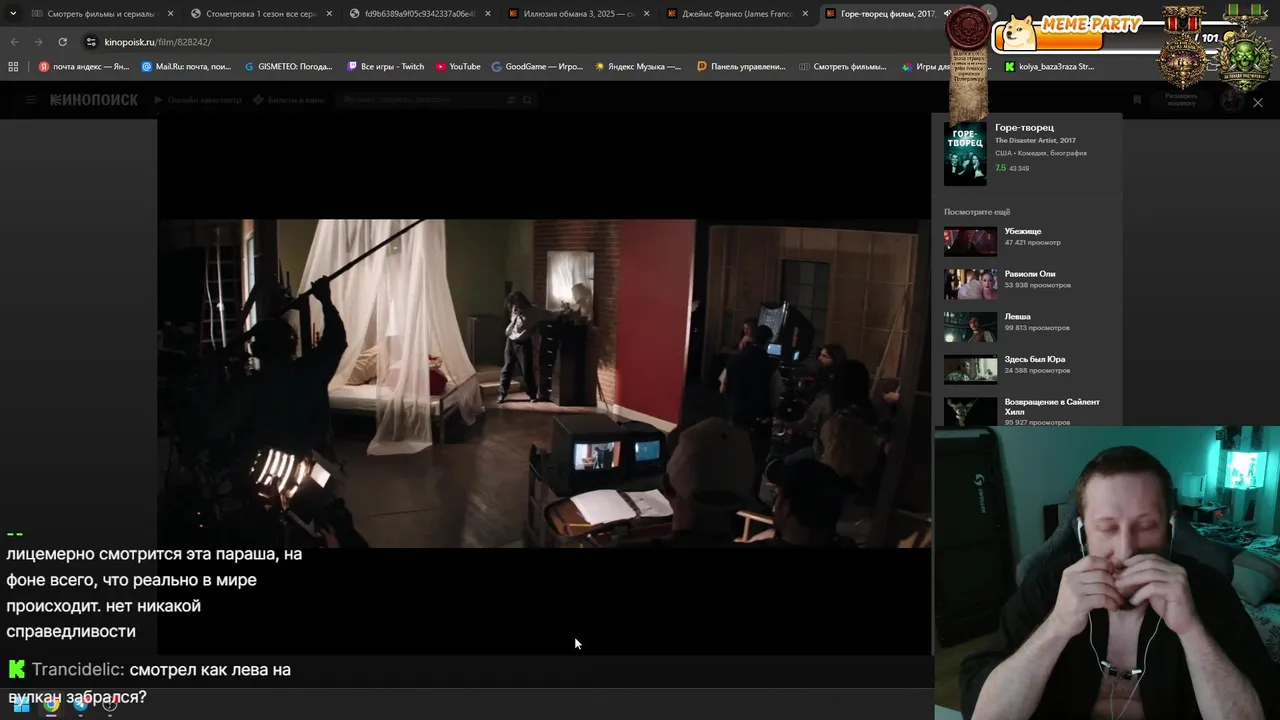Open the Игры для bookmark

point(926,67)
